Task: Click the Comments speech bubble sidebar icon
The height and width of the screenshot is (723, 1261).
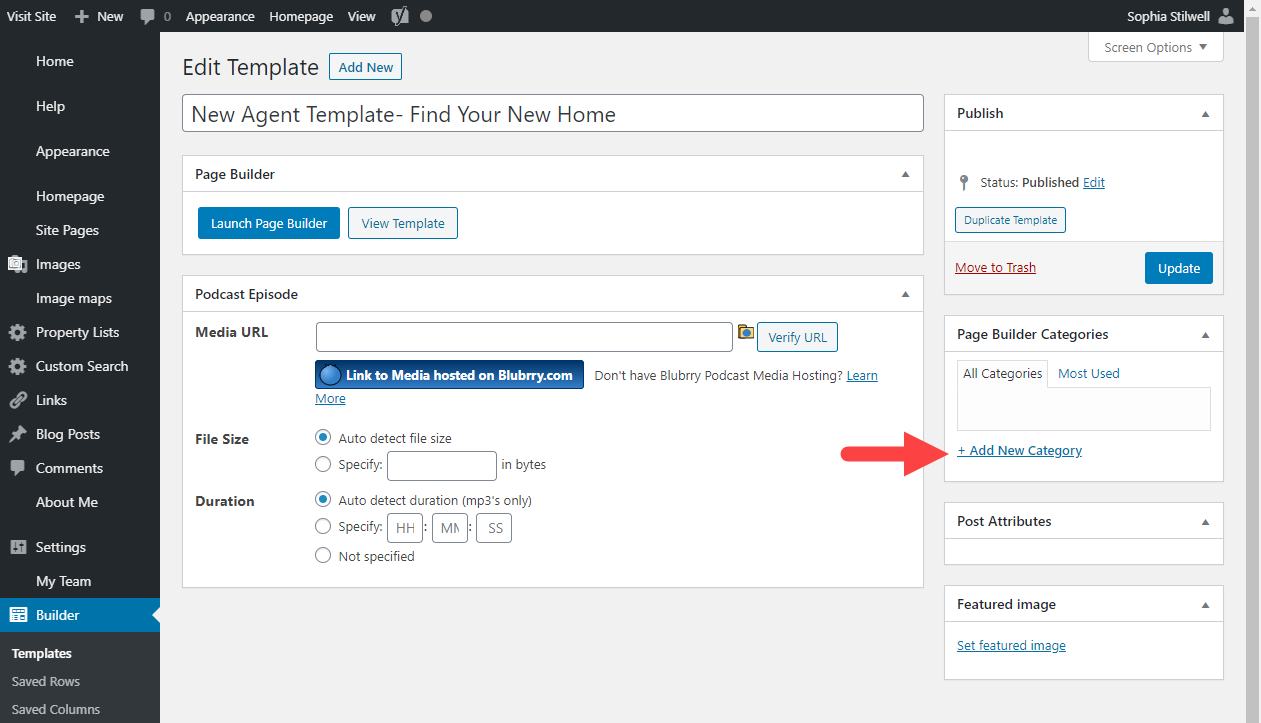Action: click(17, 468)
